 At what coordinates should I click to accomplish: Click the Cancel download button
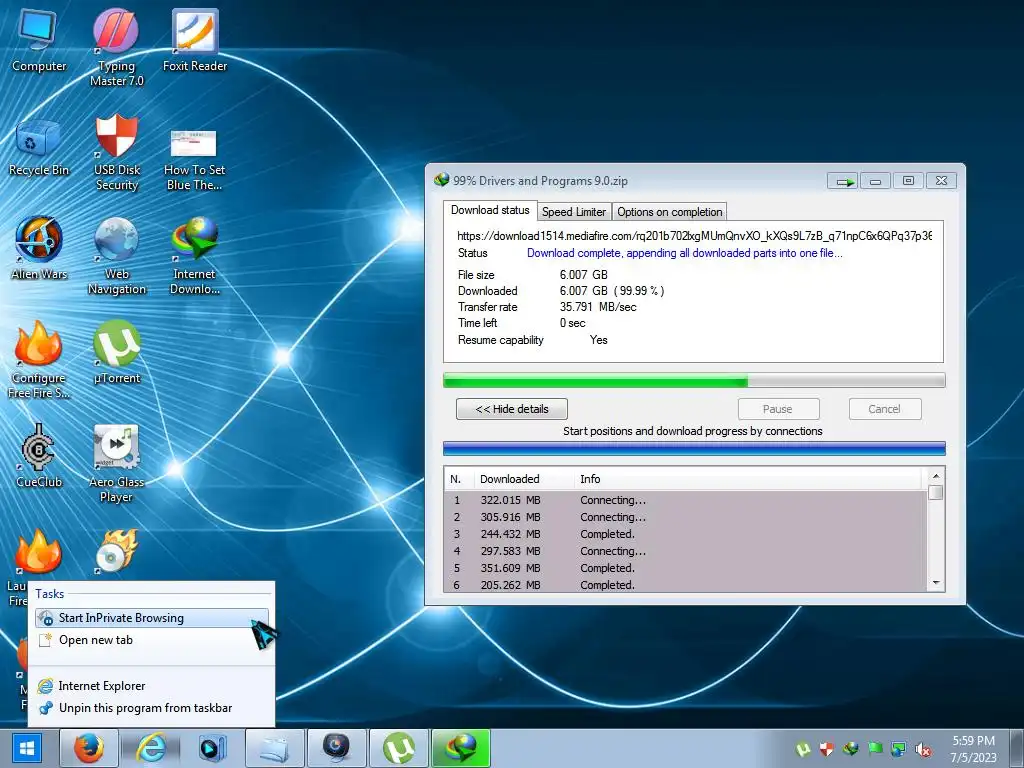885,409
